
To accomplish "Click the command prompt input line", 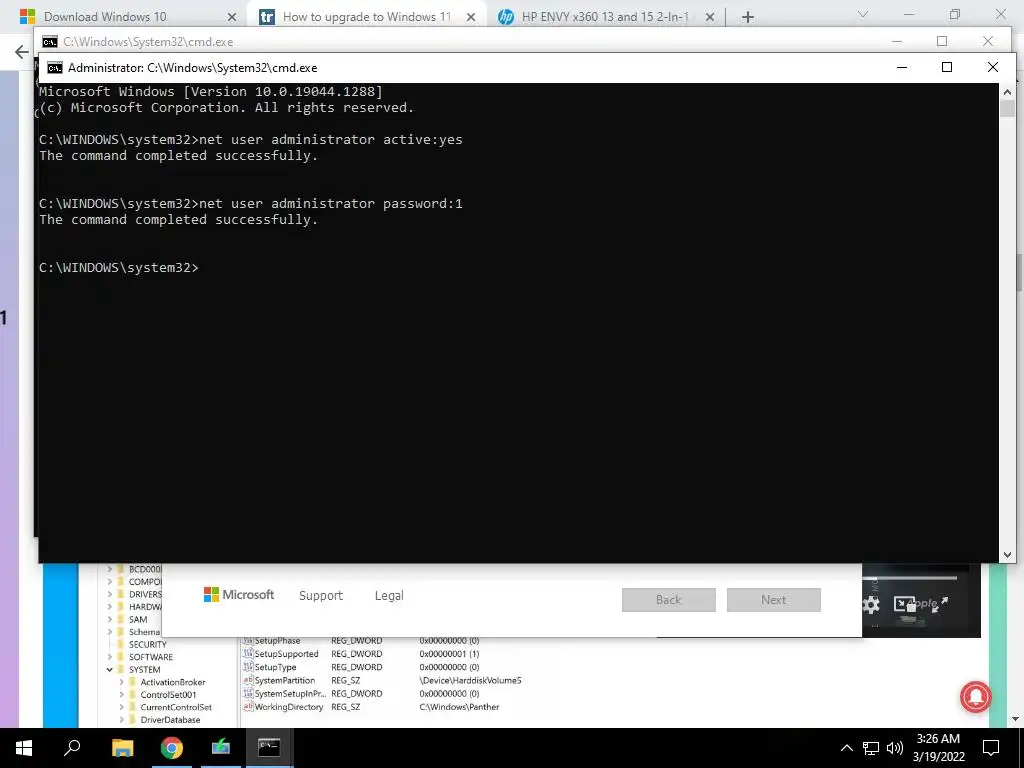I will point(118,268).
